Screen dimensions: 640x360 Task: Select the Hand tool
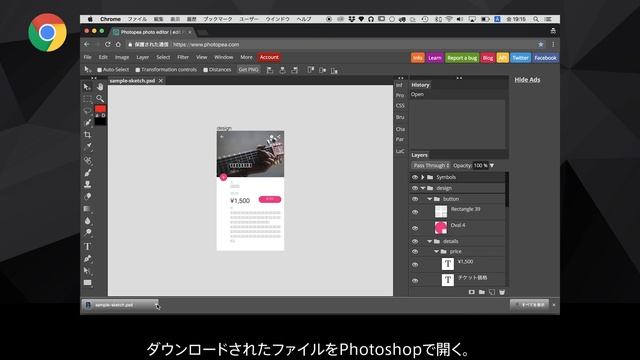100,87
